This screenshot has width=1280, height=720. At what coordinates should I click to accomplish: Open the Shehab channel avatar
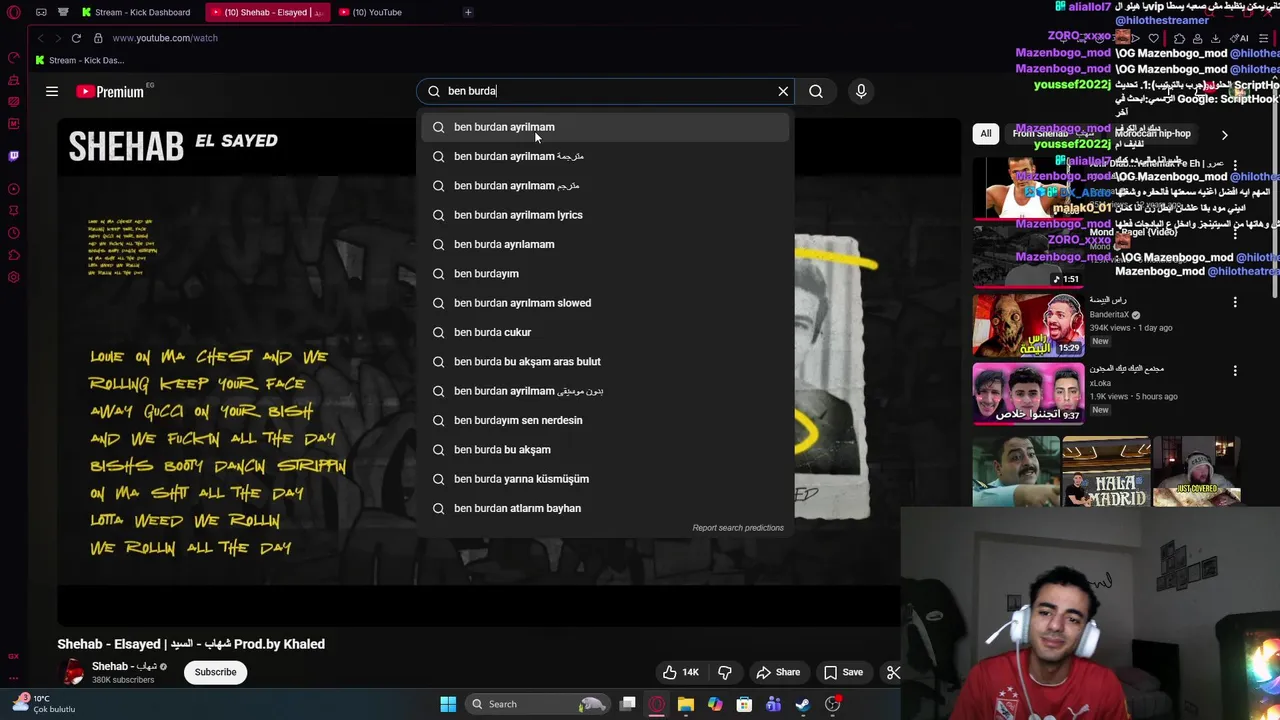coord(72,672)
